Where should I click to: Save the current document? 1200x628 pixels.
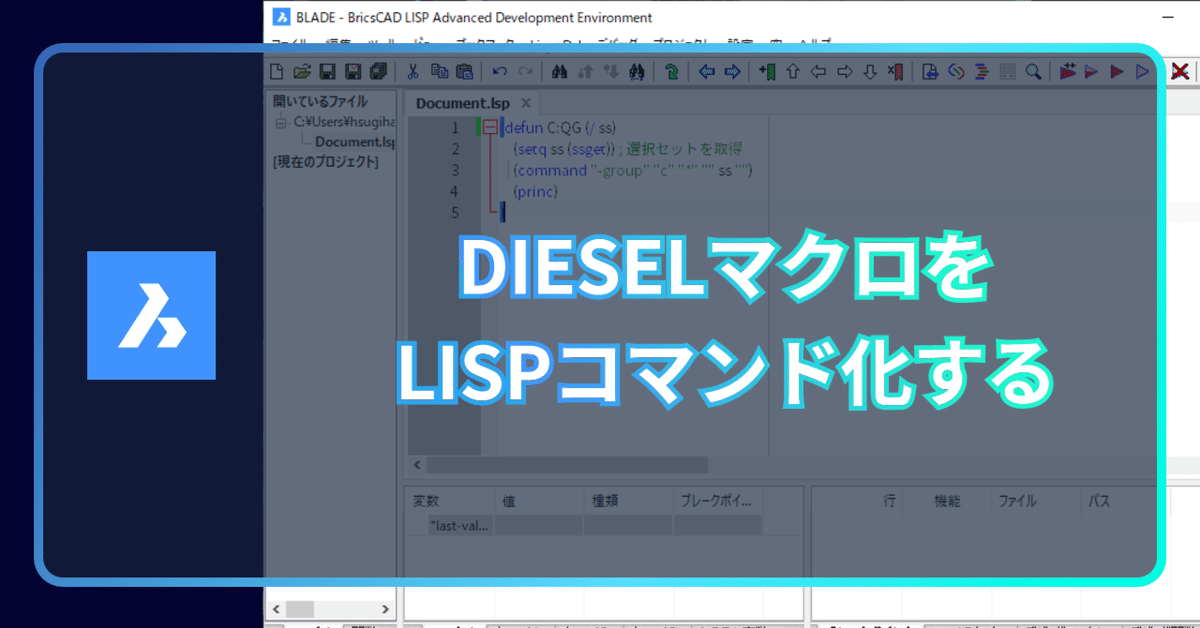pos(327,71)
